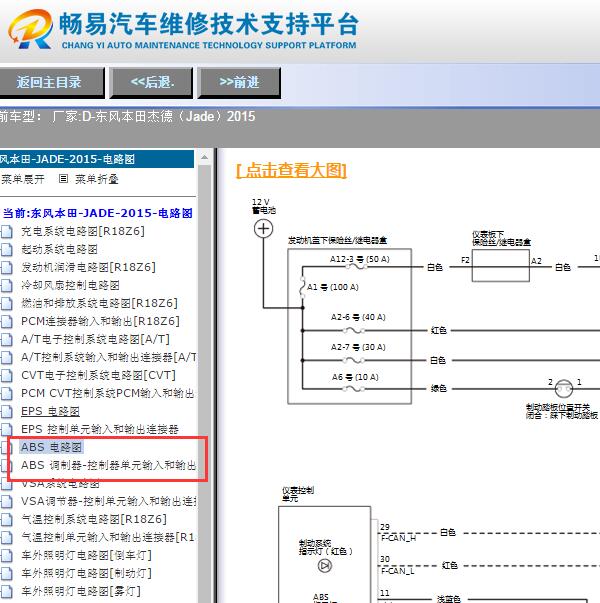Click document icon beside 车外照明灯电路图[雾灯]

coord(7,592)
